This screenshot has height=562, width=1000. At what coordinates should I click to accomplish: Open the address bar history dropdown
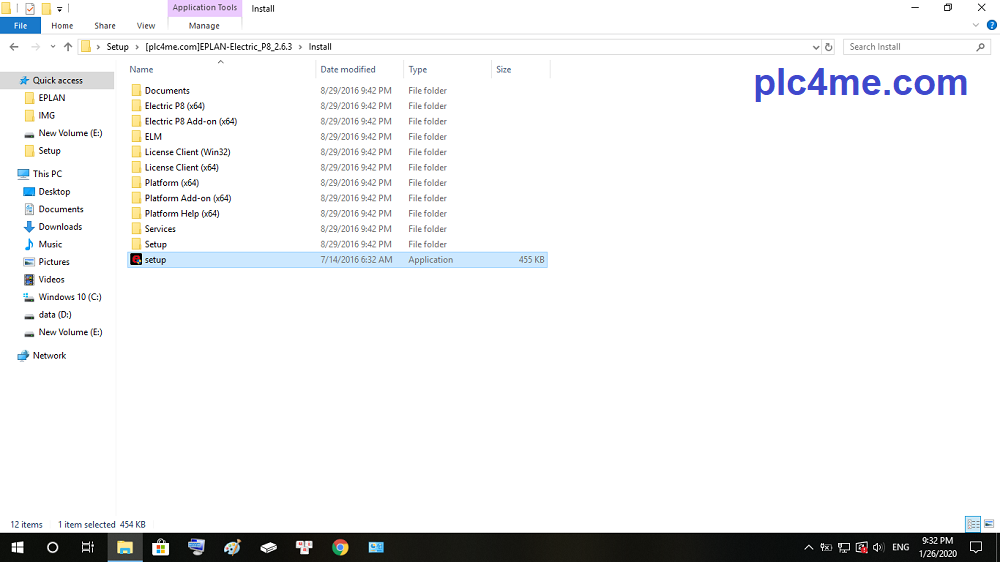point(815,47)
